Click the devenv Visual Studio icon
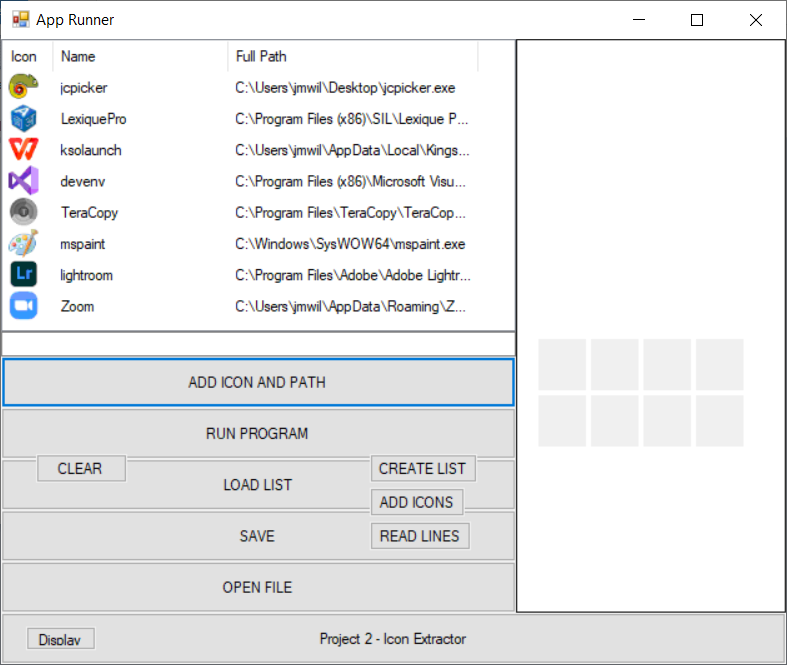Image resolution: width=787 pixels, height=665 pixels. tap(24, 181)
